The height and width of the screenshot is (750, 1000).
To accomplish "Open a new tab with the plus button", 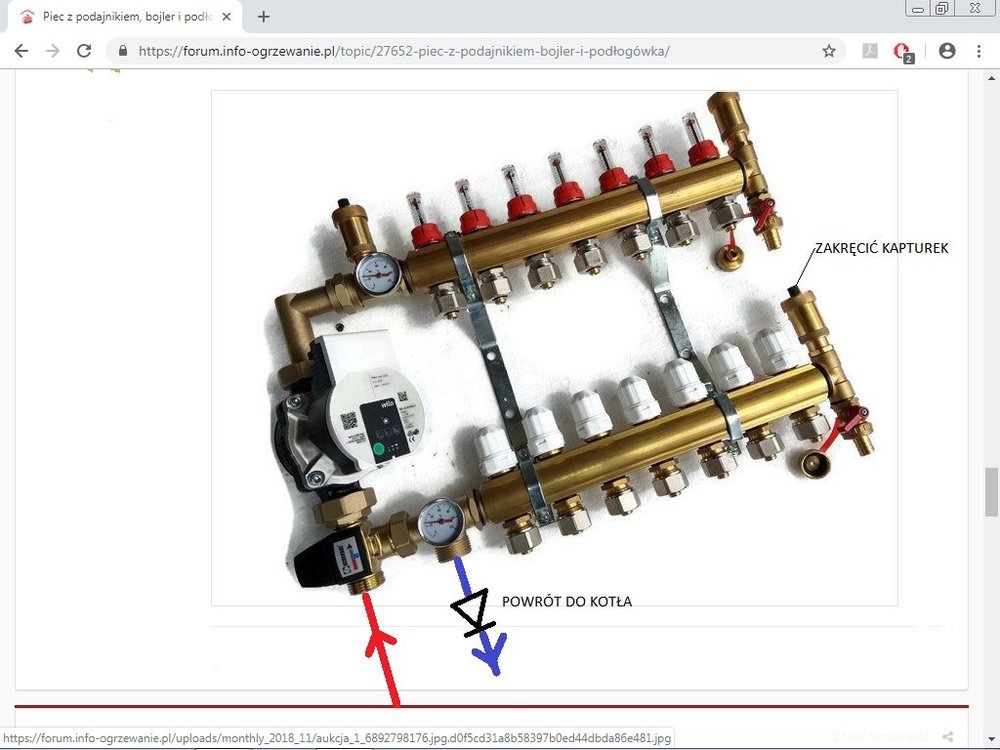I will point(264,17).
